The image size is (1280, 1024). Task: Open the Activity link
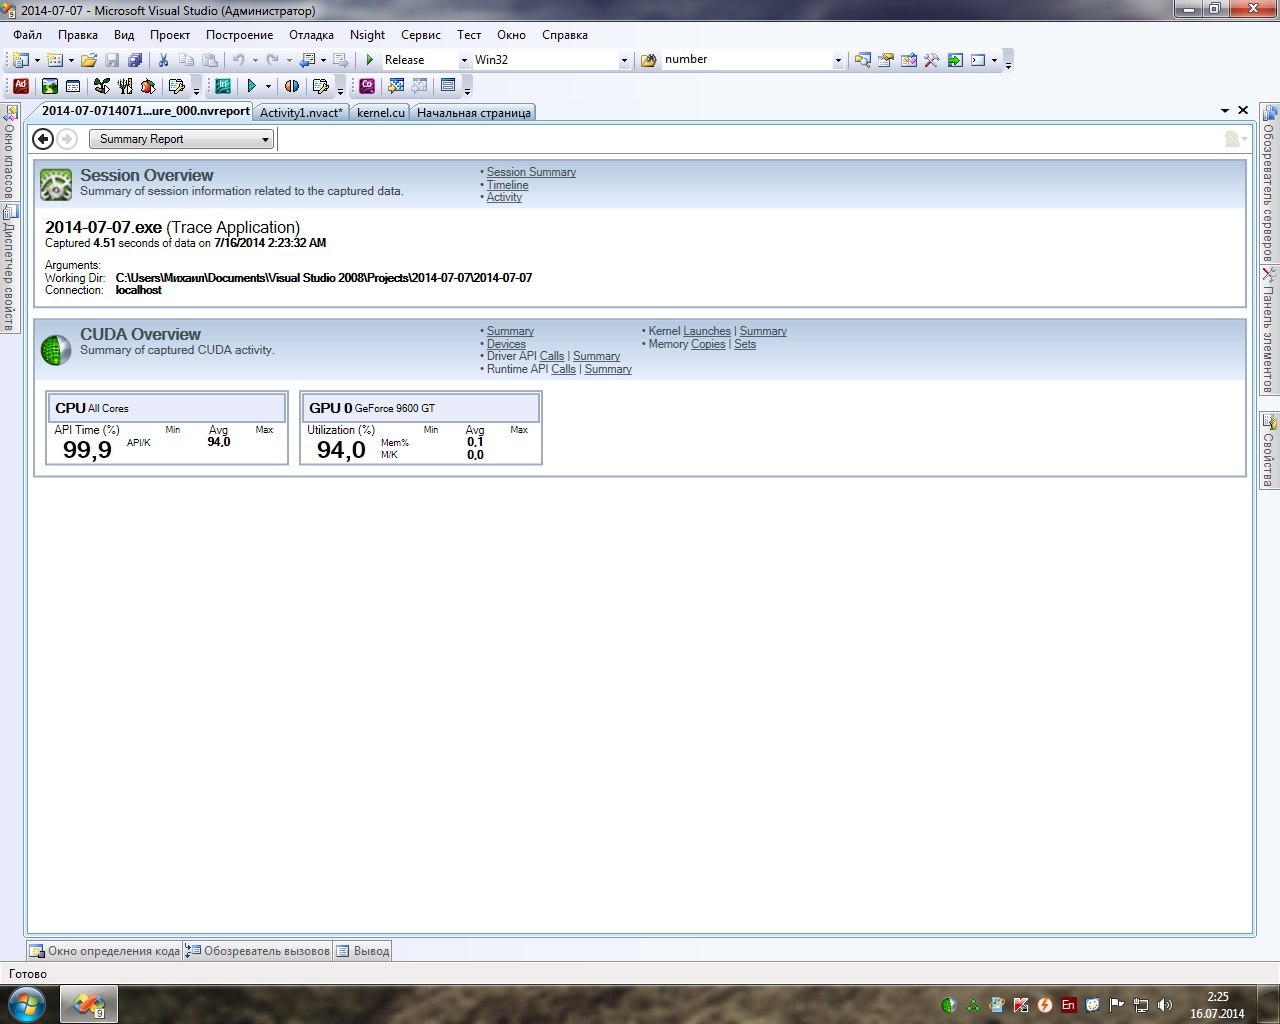pos(504,197)
